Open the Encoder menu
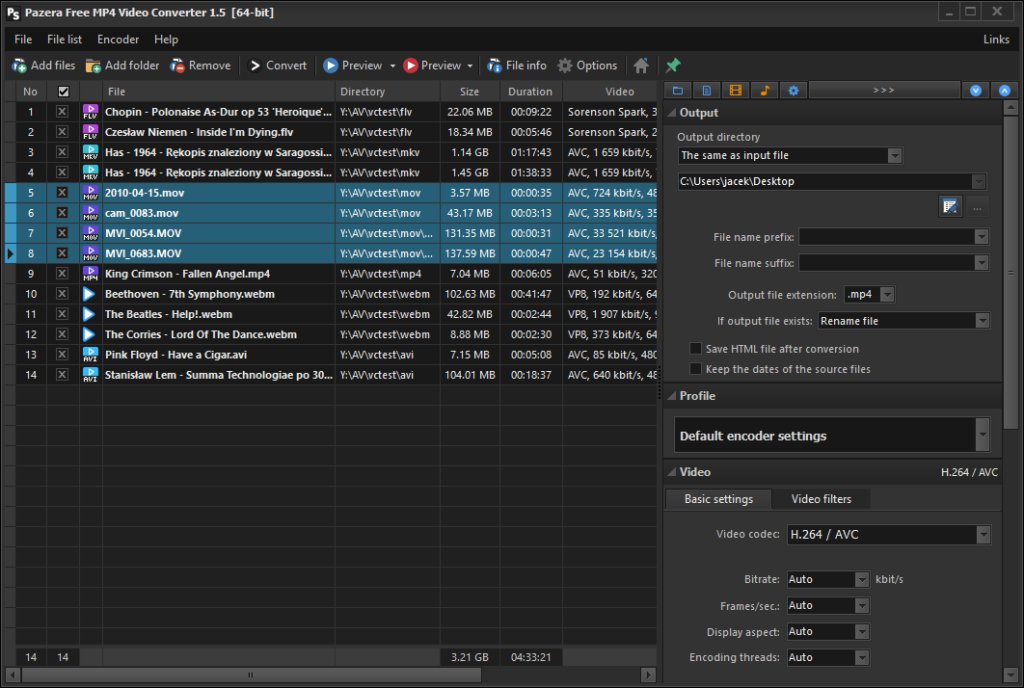 [118, 39]
